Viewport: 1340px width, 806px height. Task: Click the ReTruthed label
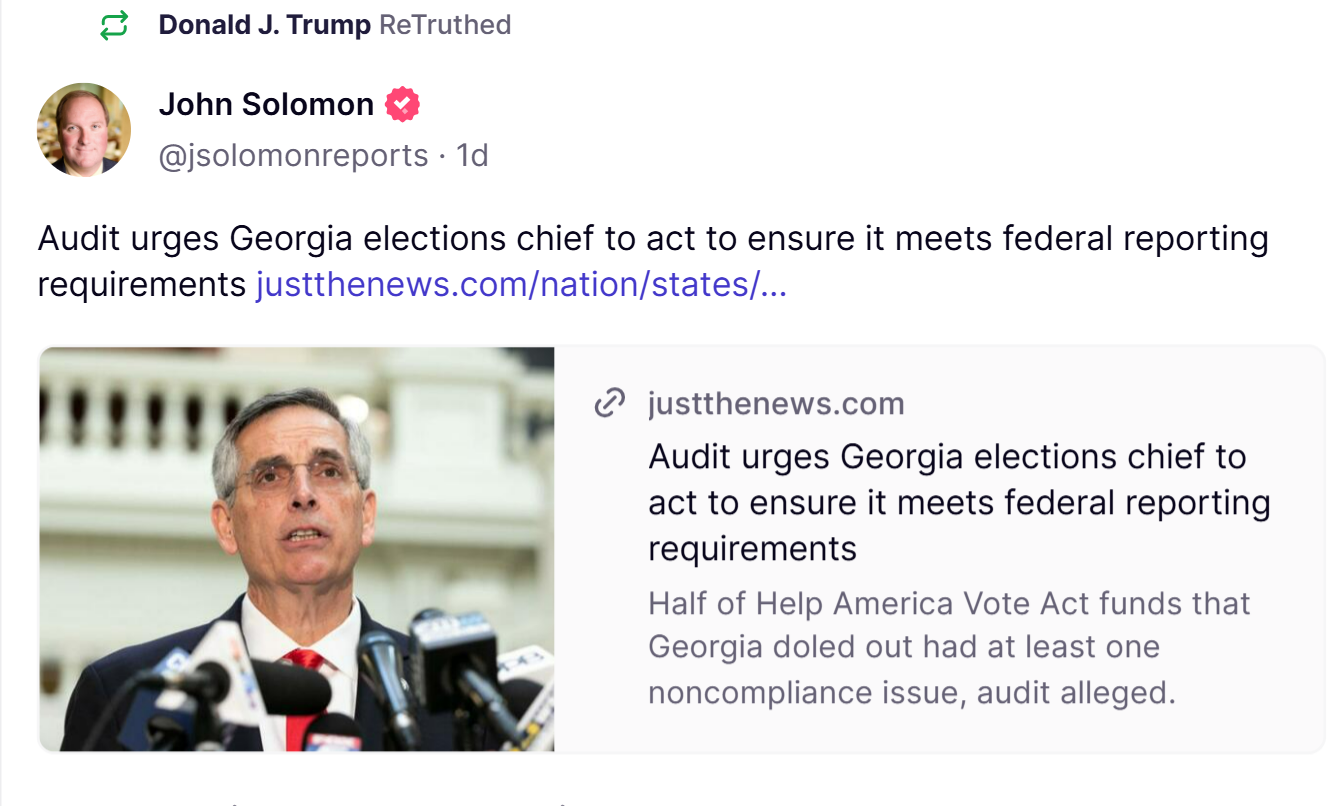pyautogui.click(x=445, y=25)
